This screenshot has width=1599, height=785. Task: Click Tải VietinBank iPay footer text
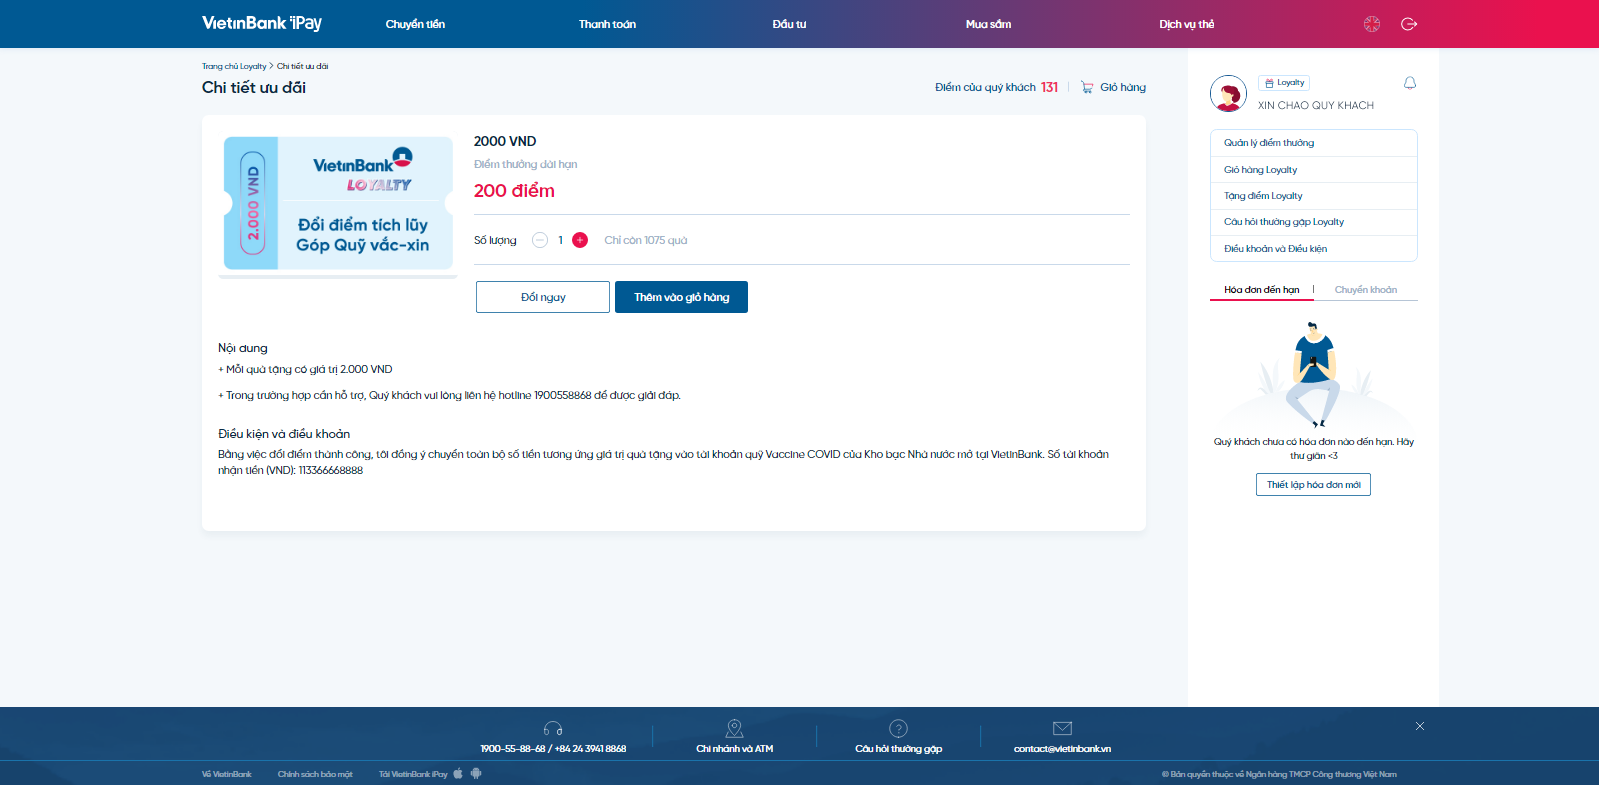coord(413,774)
